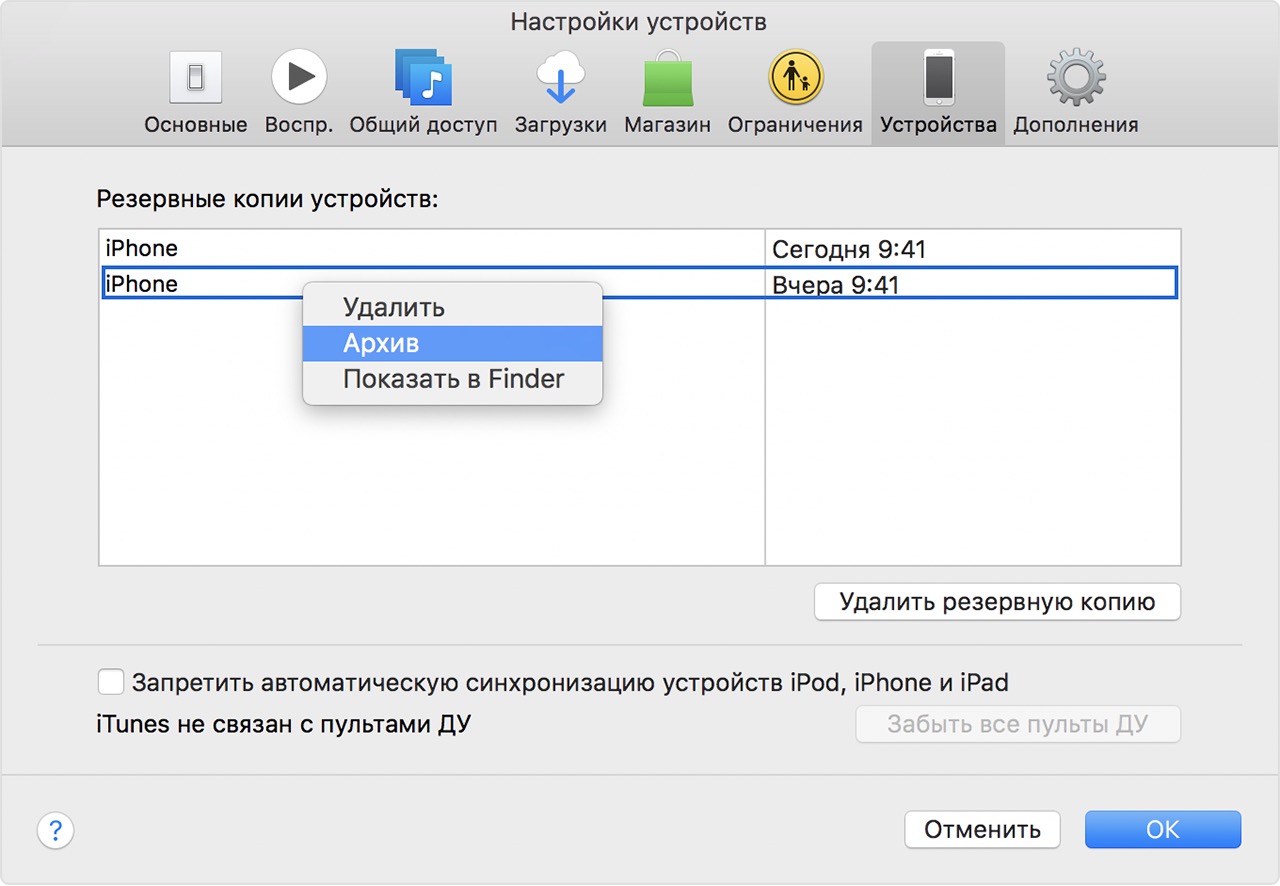Choose Архив in the context menu
Viewport: 1280px width, 886px height.
click(452, 344)
